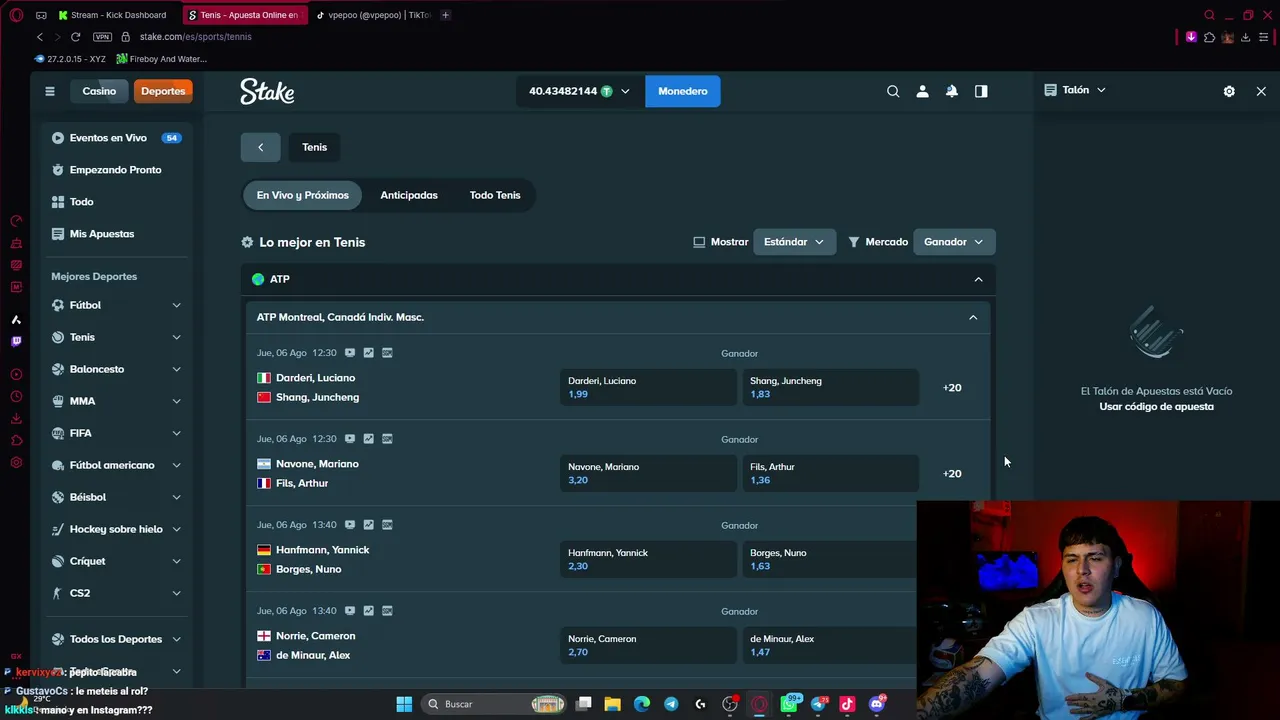Open the Estándar display dropdown
Screen dimensions: 1280x720
pos(794,242)
